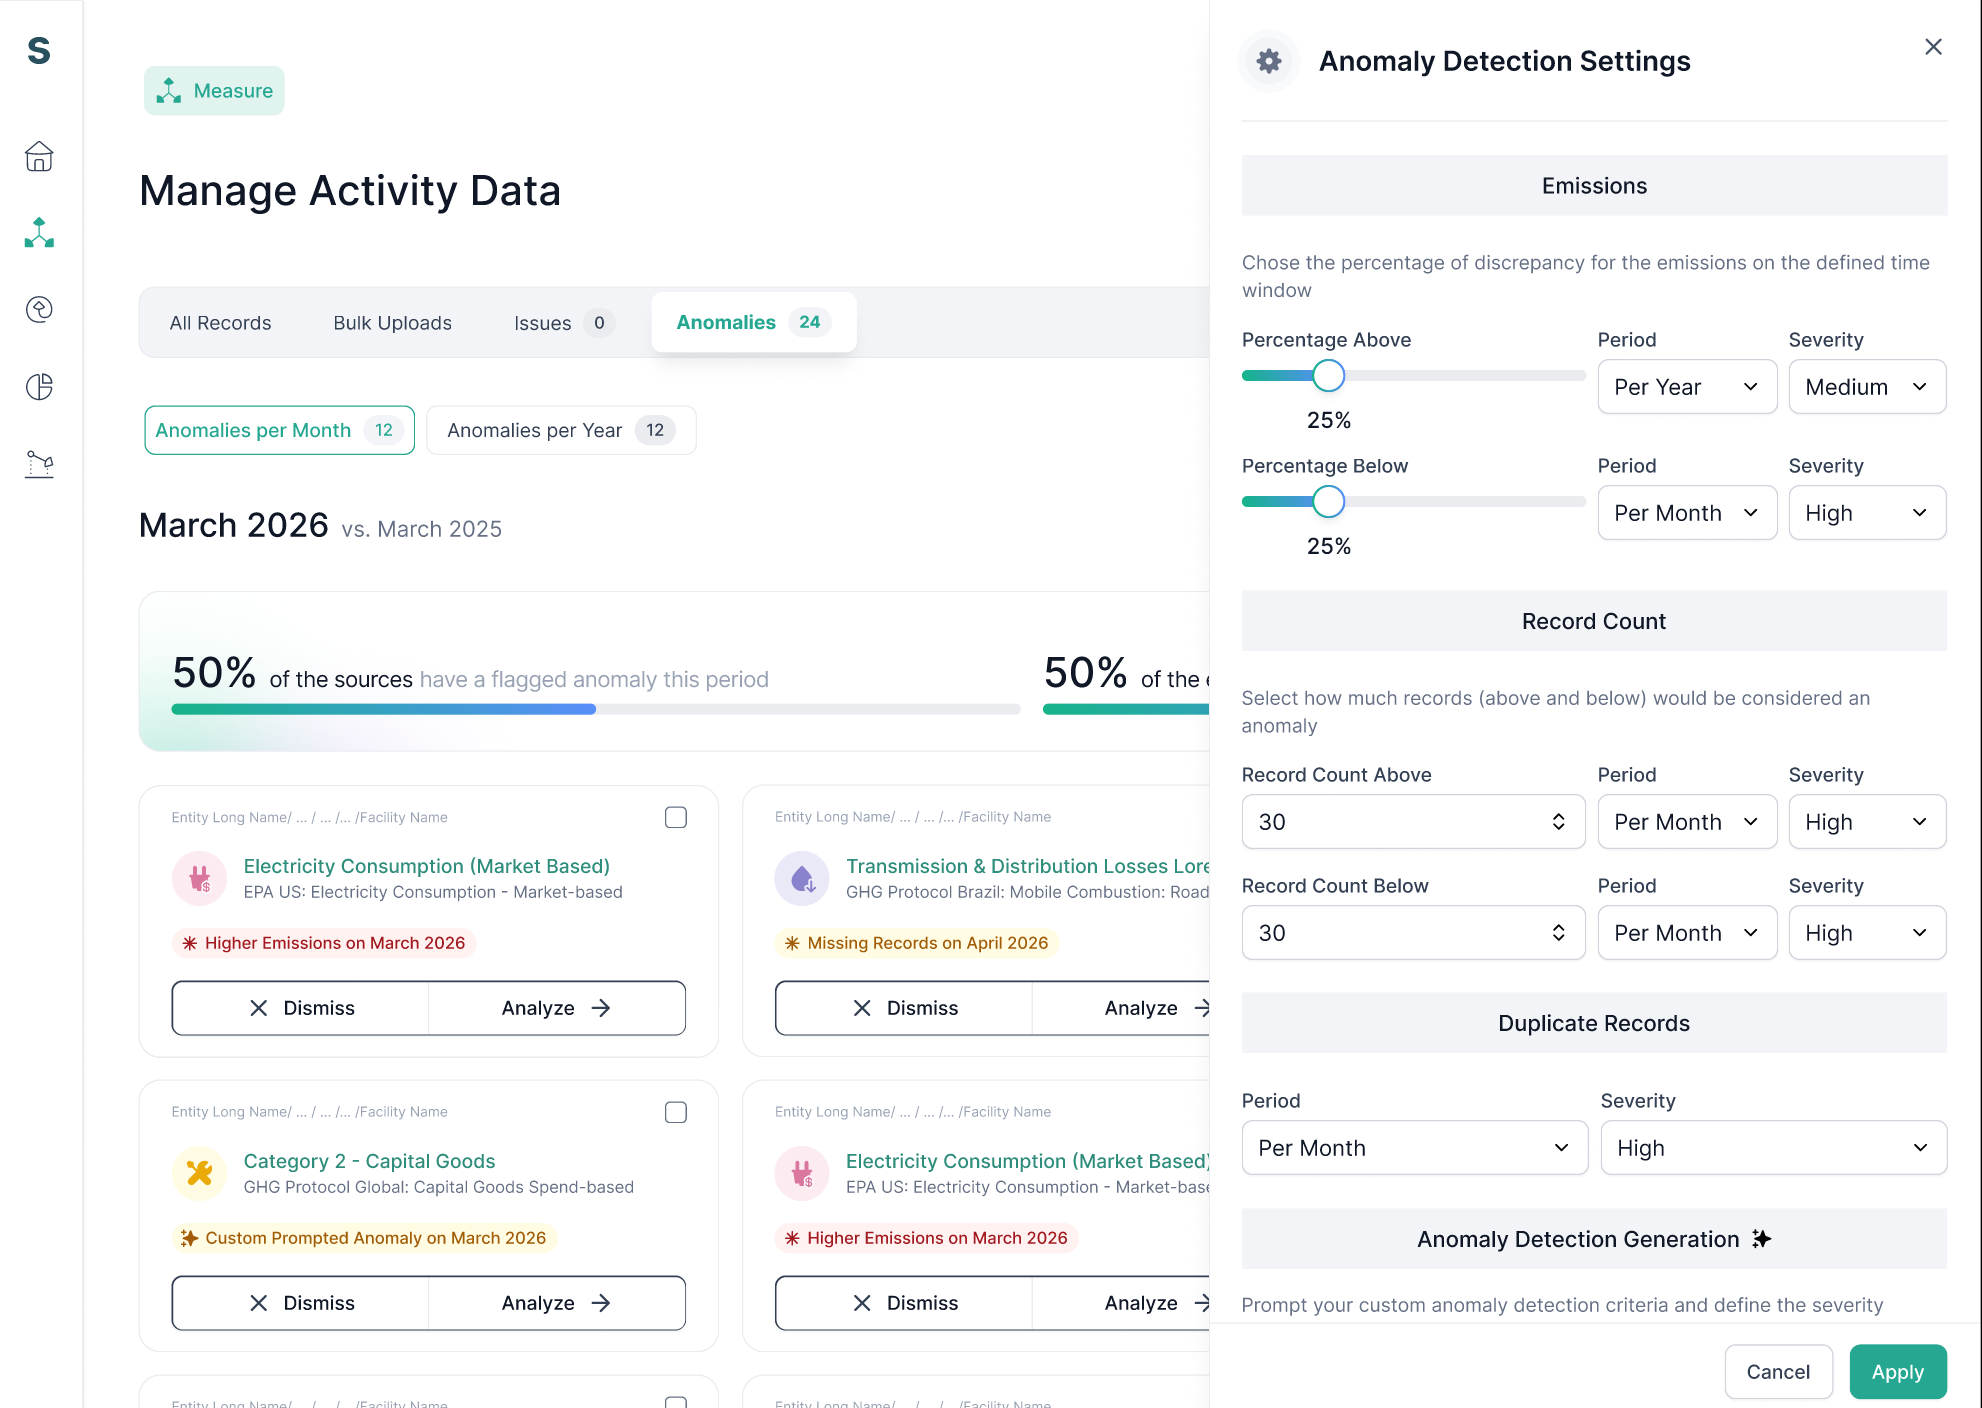The image size is (1982, 1408).
Task: Open the Electricity Consumption (Market Based) title link
Action: point(427,866)
